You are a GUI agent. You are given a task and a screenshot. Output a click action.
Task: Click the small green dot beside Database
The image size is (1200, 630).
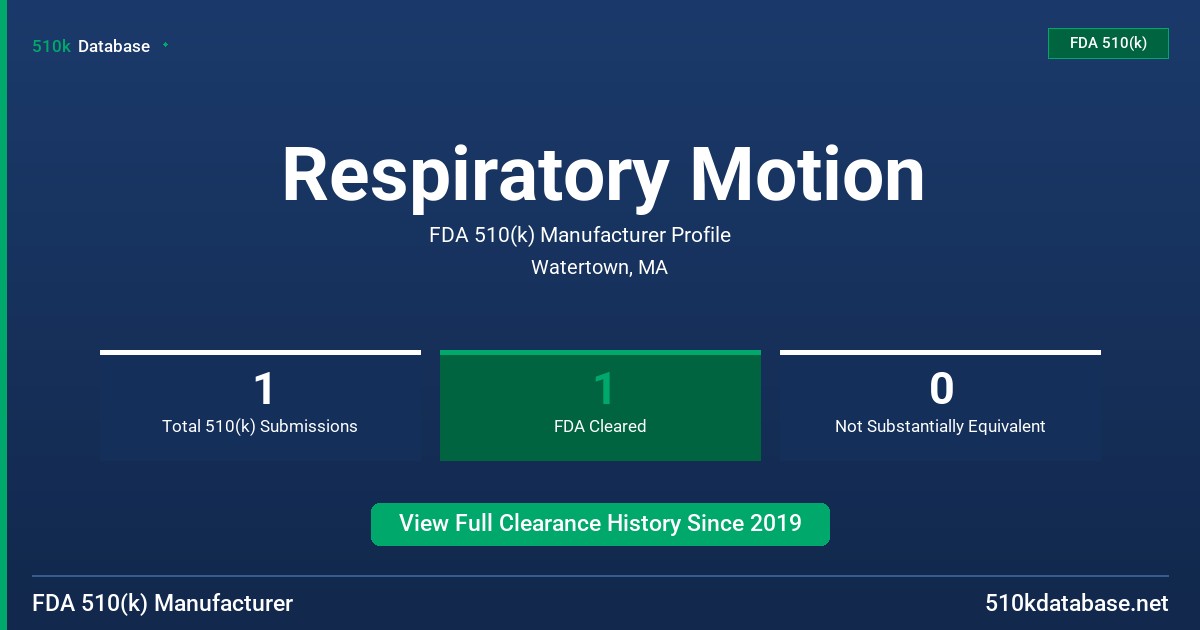tap(165, 45)
